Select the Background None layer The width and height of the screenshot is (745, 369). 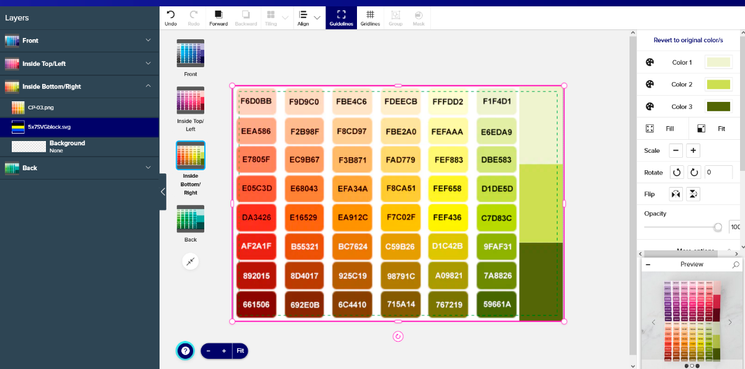79,146
